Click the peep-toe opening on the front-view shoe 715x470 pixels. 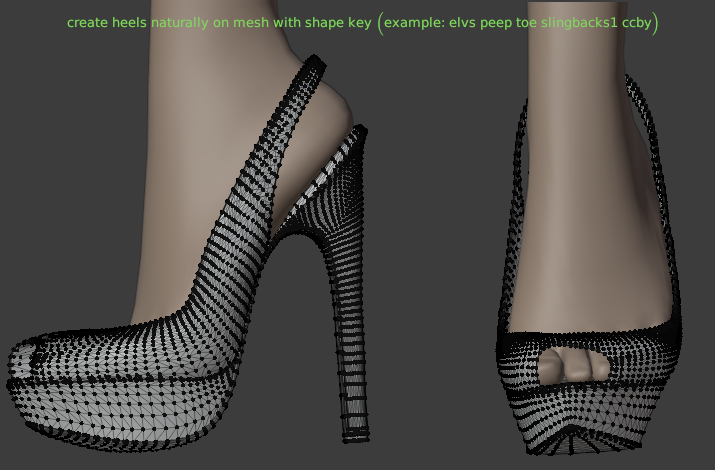[x=575, y=366]
